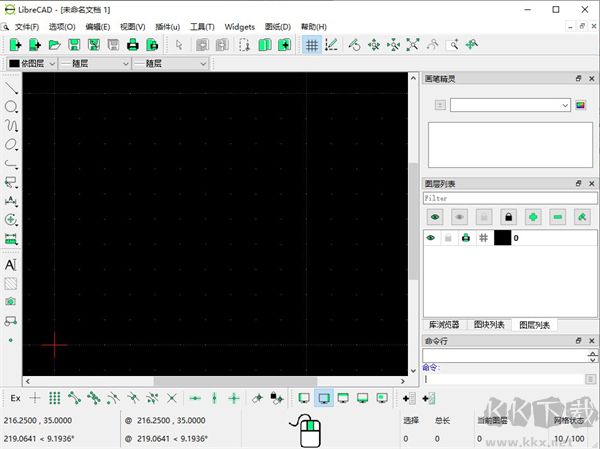The height and width of the screenshot is (449, 600).
Task: Toggle construction mode for layer 0
Action: point(483,238)
